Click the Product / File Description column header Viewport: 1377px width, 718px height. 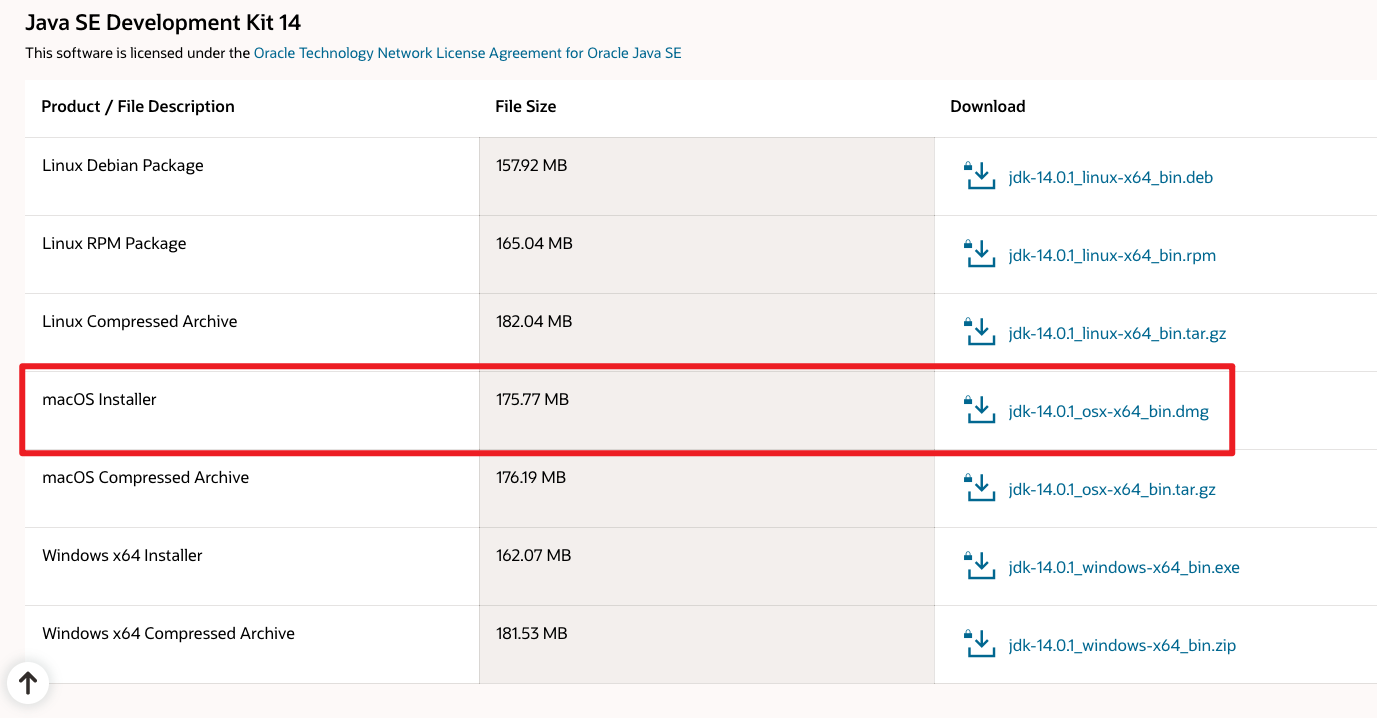click(138, 106)
